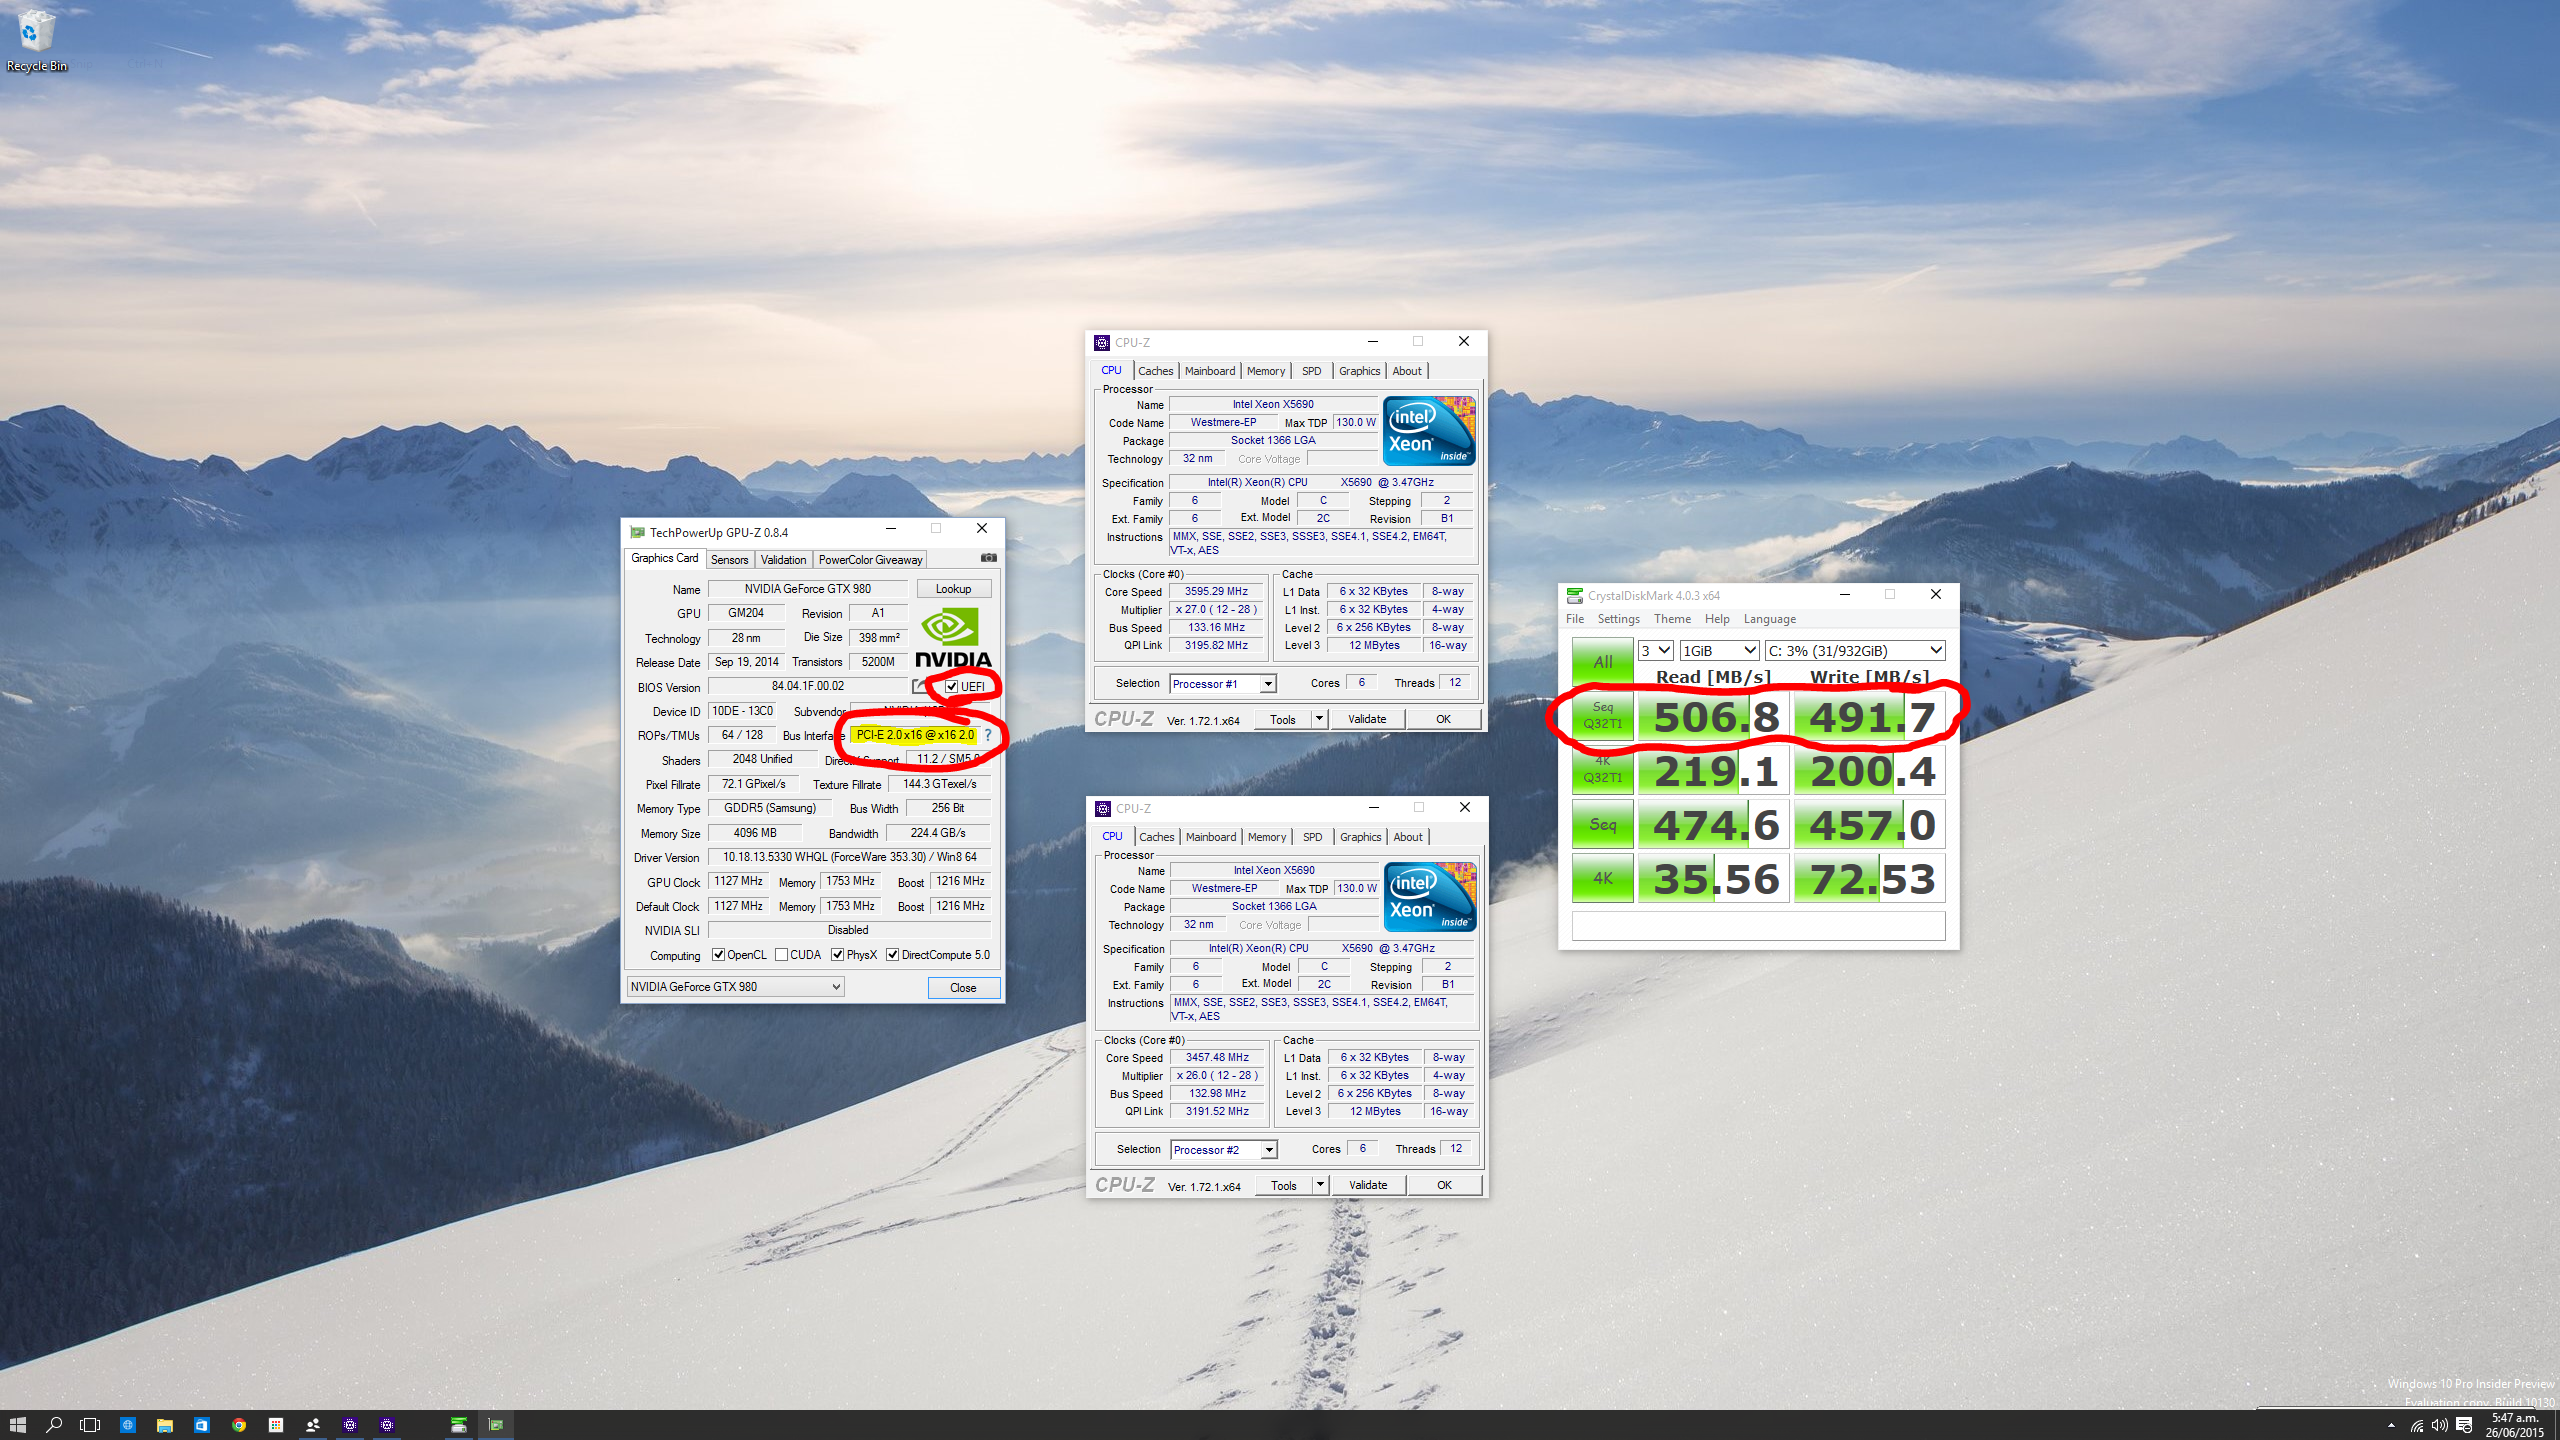
Task: Click GPU-Z screenshot camera icon
Action: coord(988,558)
